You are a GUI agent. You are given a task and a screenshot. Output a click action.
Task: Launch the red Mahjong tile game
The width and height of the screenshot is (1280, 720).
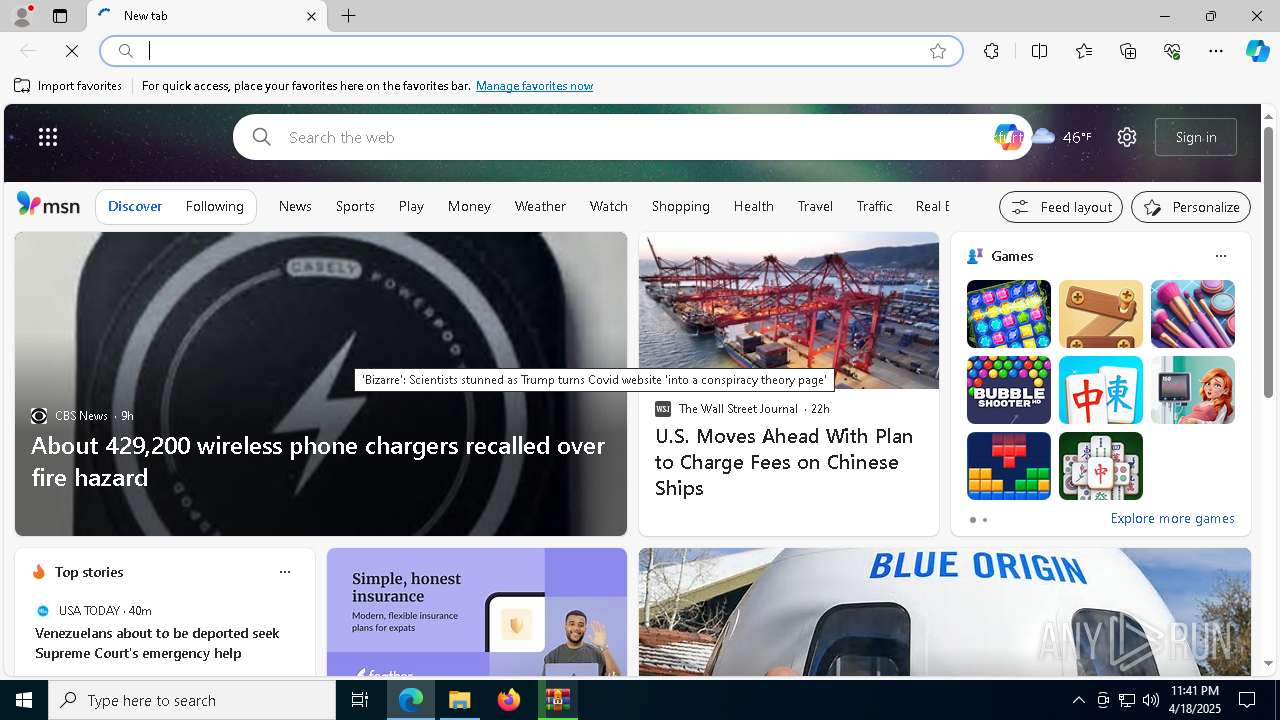1101,390
